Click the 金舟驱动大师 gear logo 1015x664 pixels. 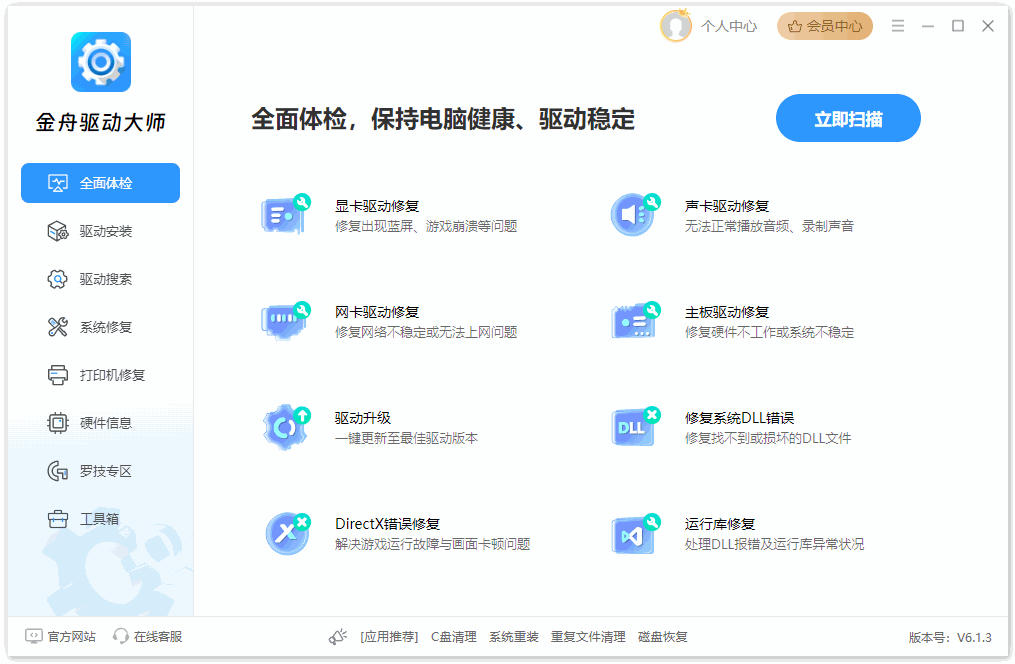click(x=101, y=62)
